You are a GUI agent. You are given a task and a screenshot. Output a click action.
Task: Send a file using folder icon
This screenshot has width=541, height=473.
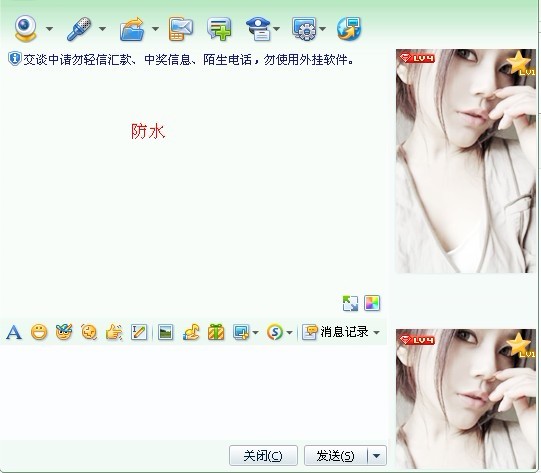(132, 29)
